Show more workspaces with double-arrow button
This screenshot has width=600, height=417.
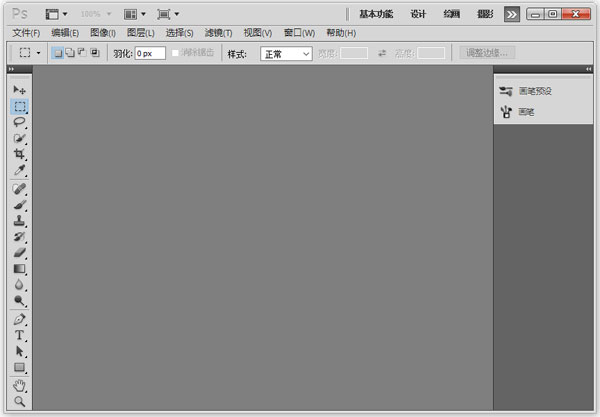pyautogui.click(x=512, y=14)
